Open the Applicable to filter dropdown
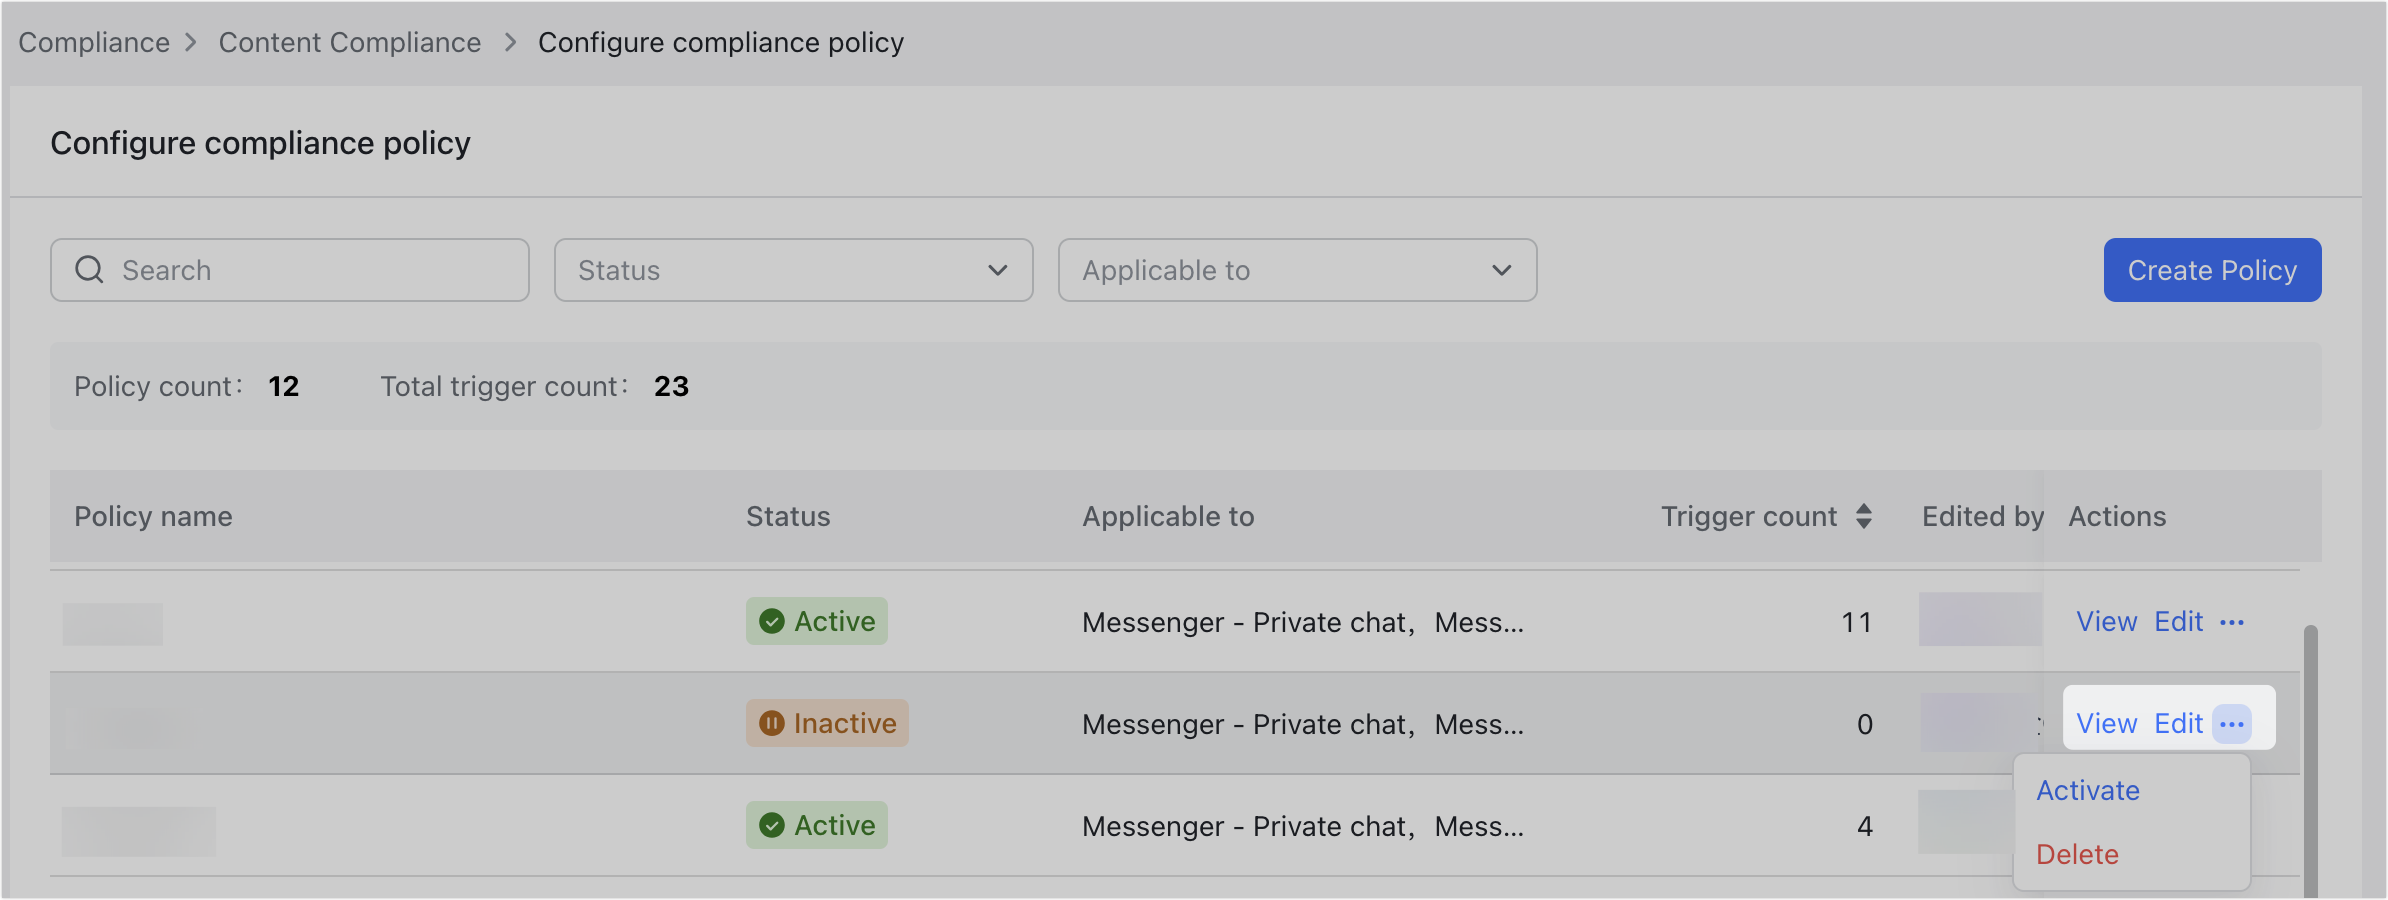This screenshot has height=900, width=2388. (x=1297, y=270)
